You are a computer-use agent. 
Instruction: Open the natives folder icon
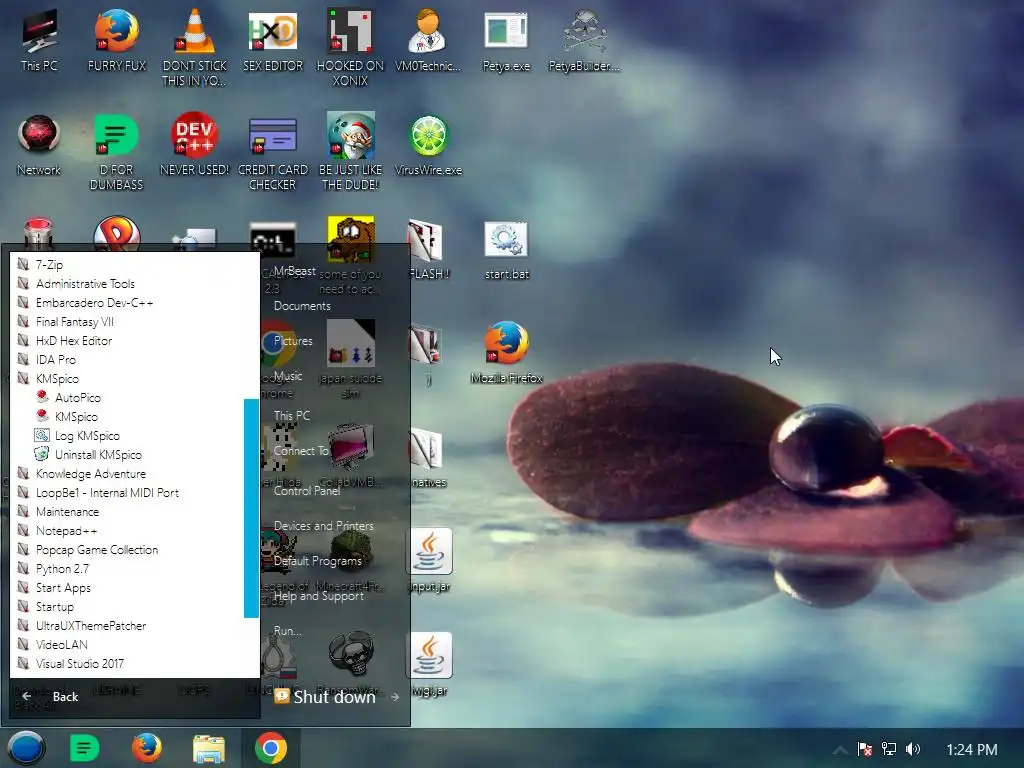(429, 457)
